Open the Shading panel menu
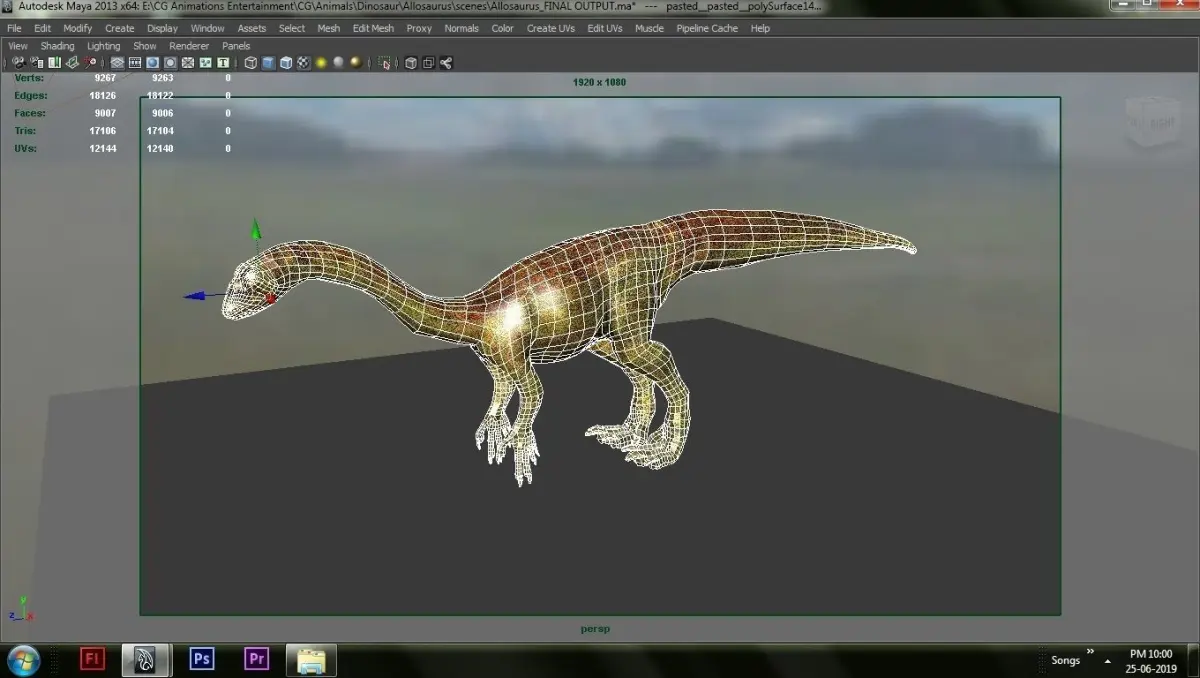1200x678 pixels. click(57, 46)
